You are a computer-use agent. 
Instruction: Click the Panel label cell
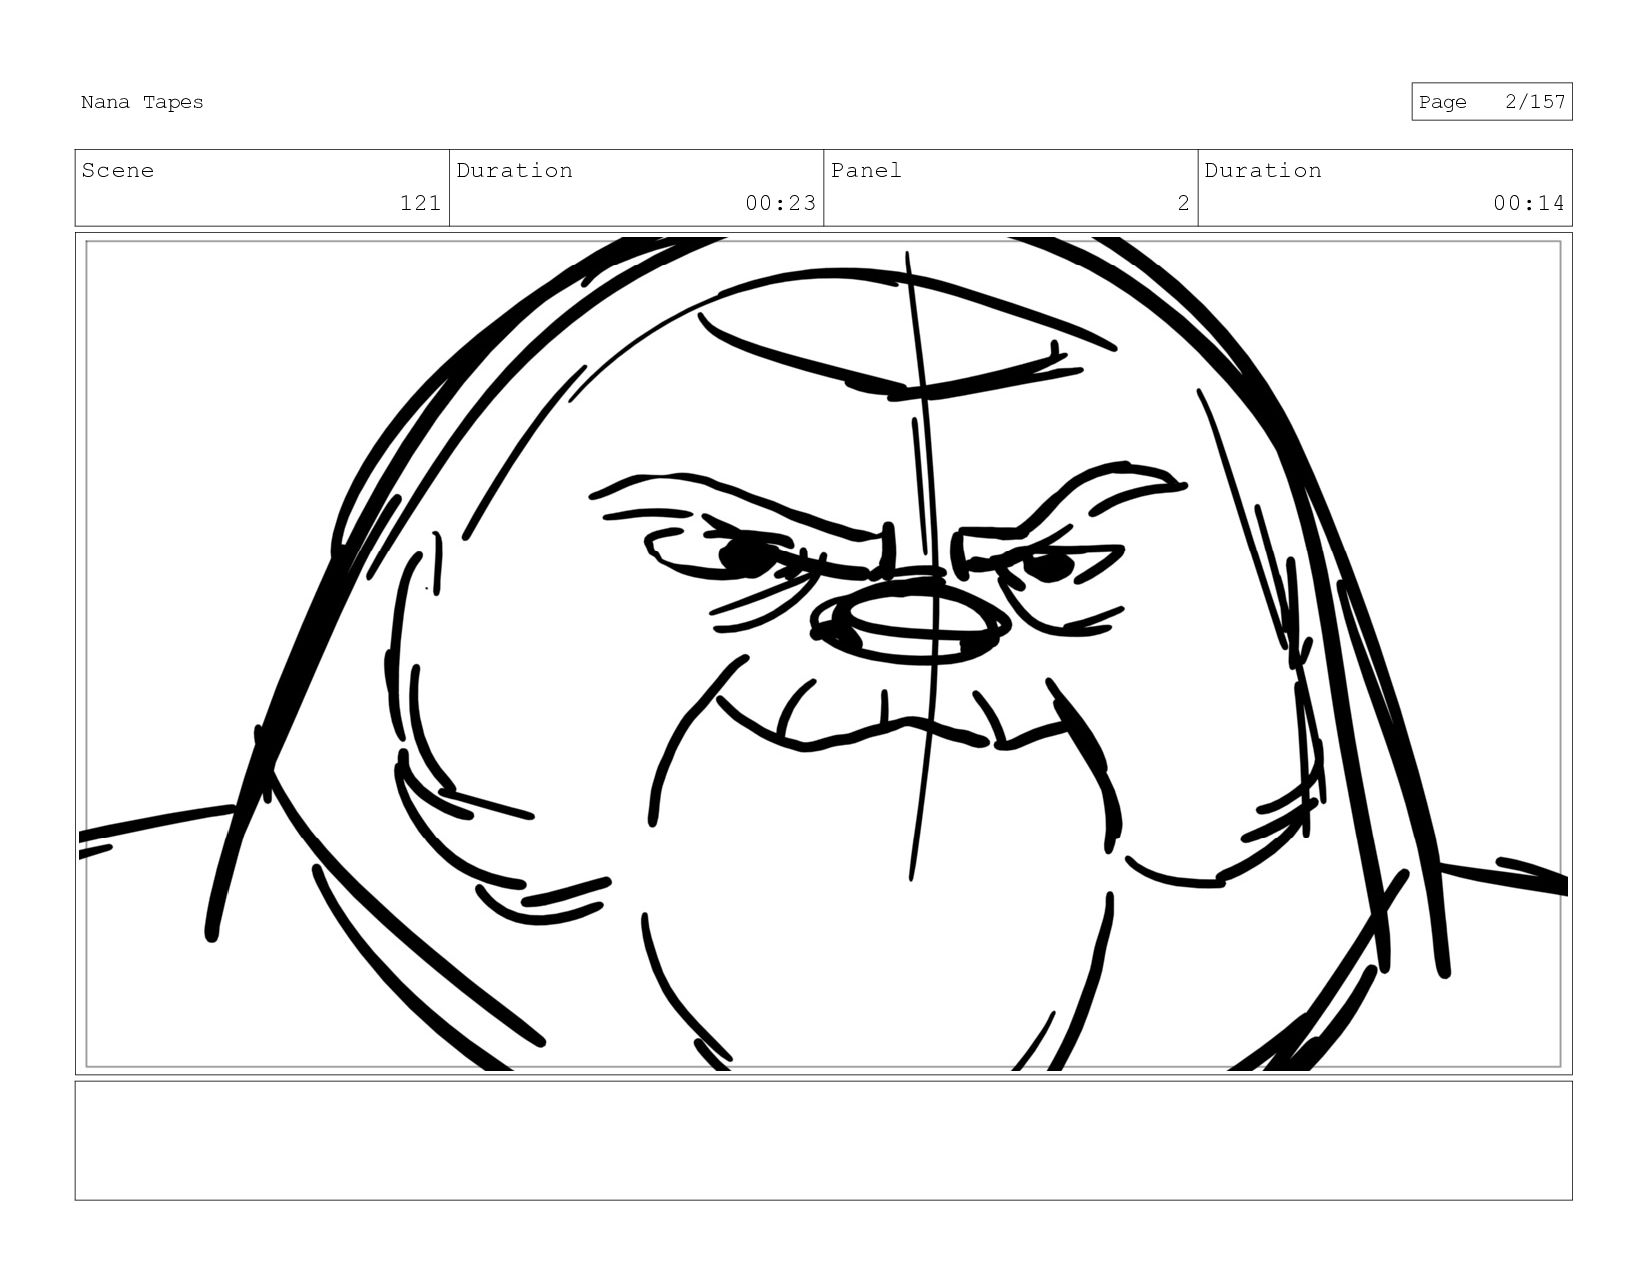(x=1010, y=188)
